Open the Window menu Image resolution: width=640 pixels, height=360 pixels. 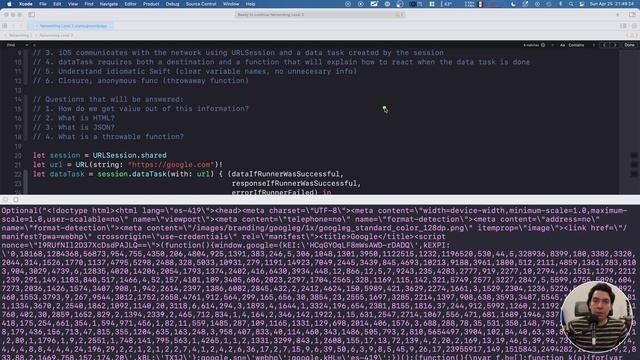pos(231,4)
